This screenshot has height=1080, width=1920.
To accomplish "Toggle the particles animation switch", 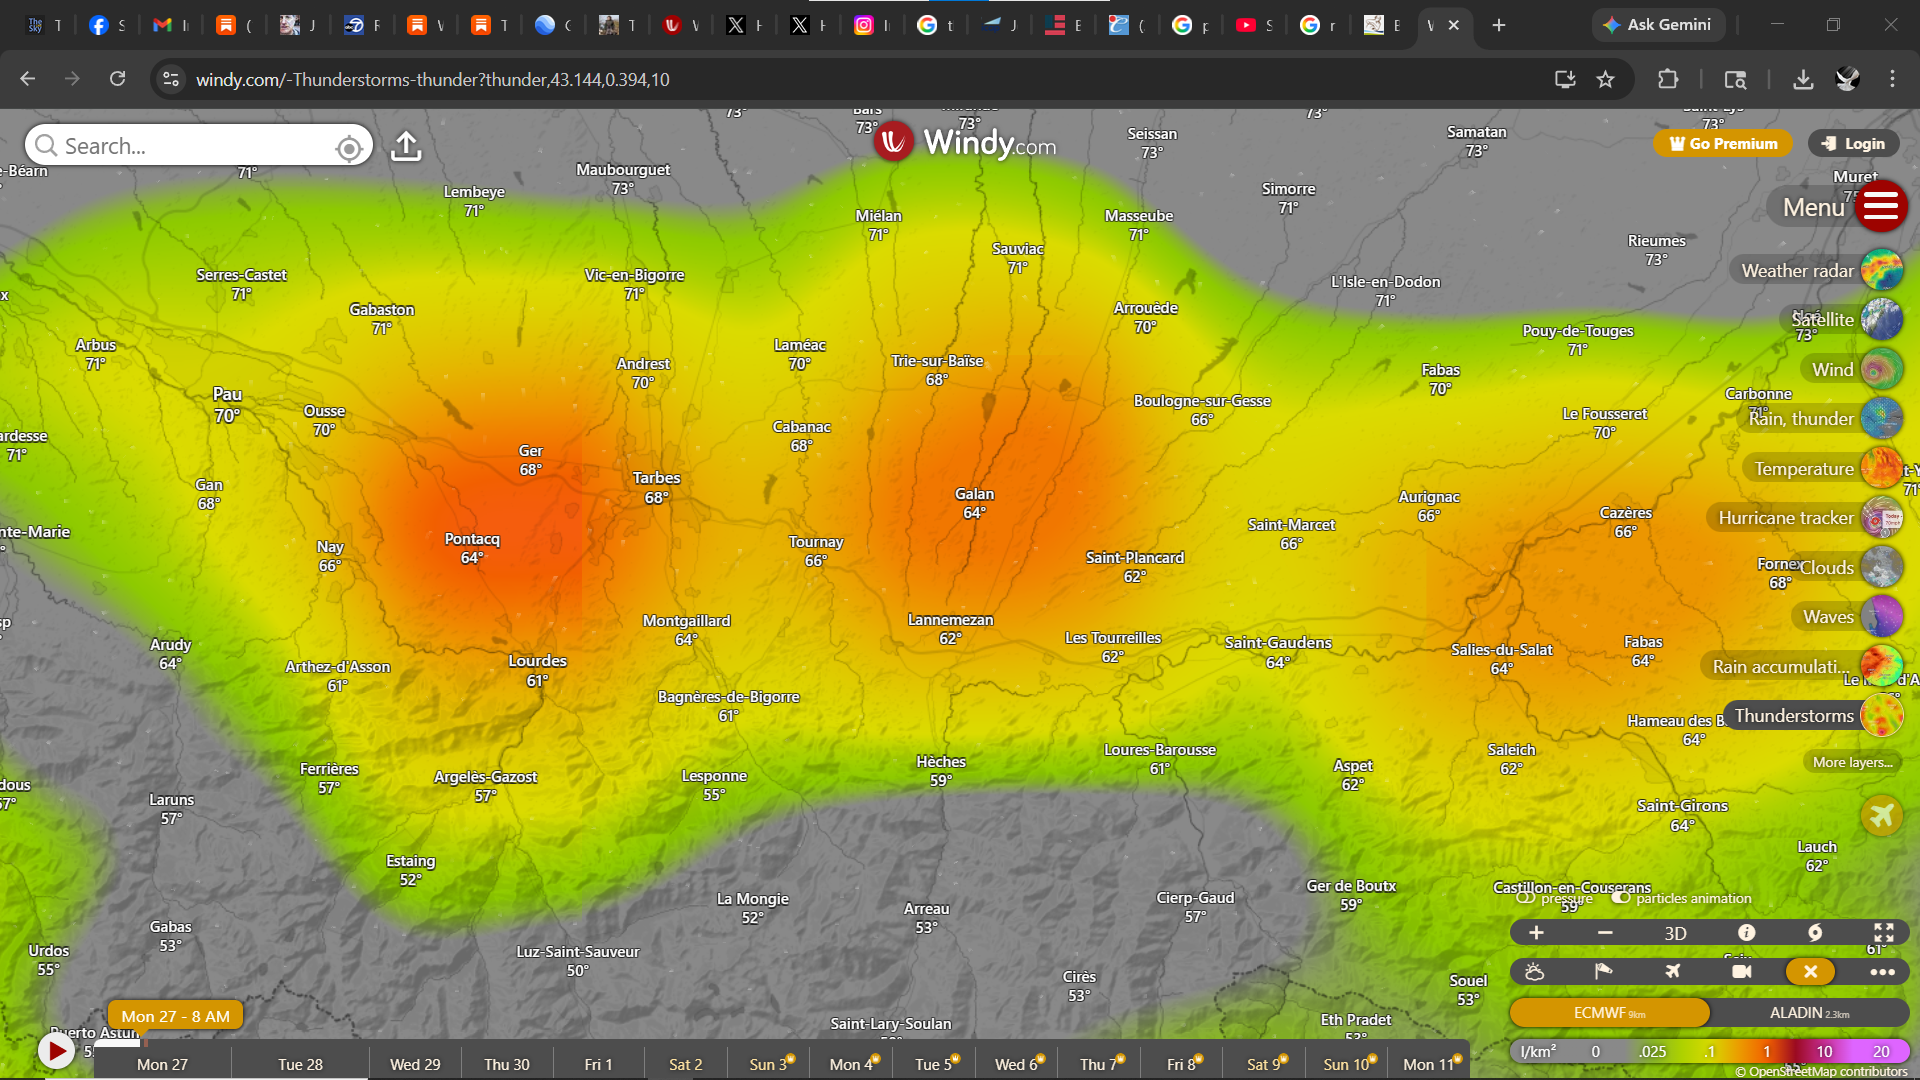I will [x=1621, y=898].
